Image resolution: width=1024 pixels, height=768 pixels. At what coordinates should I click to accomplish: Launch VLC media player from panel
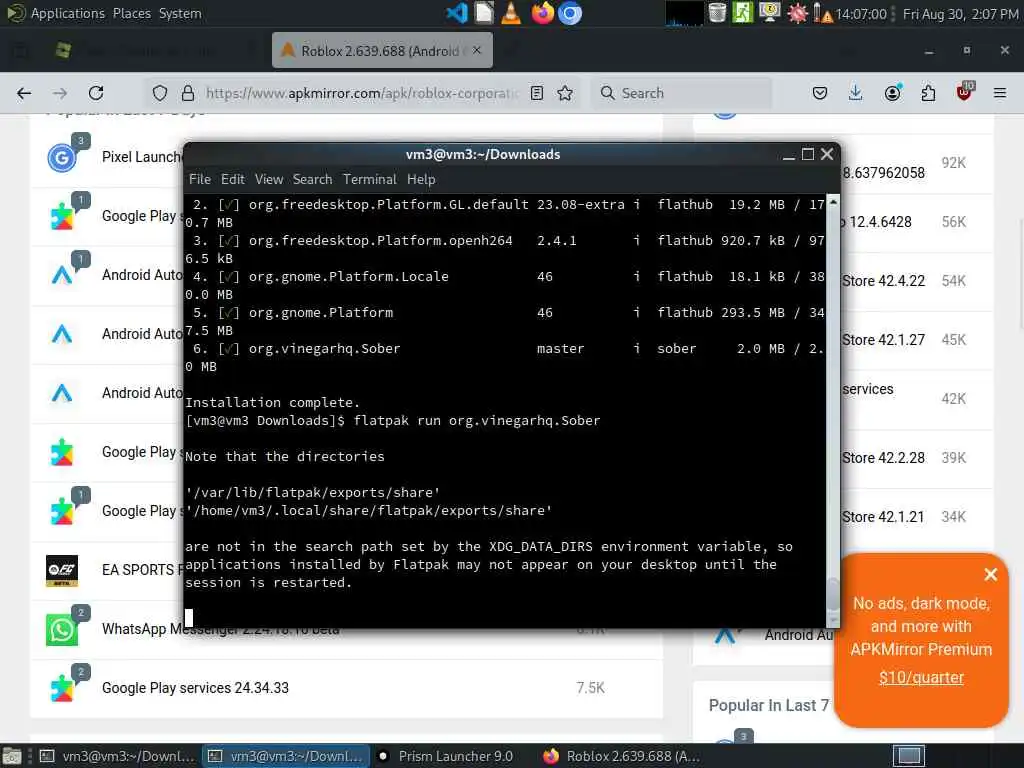[x=511, y=13]
